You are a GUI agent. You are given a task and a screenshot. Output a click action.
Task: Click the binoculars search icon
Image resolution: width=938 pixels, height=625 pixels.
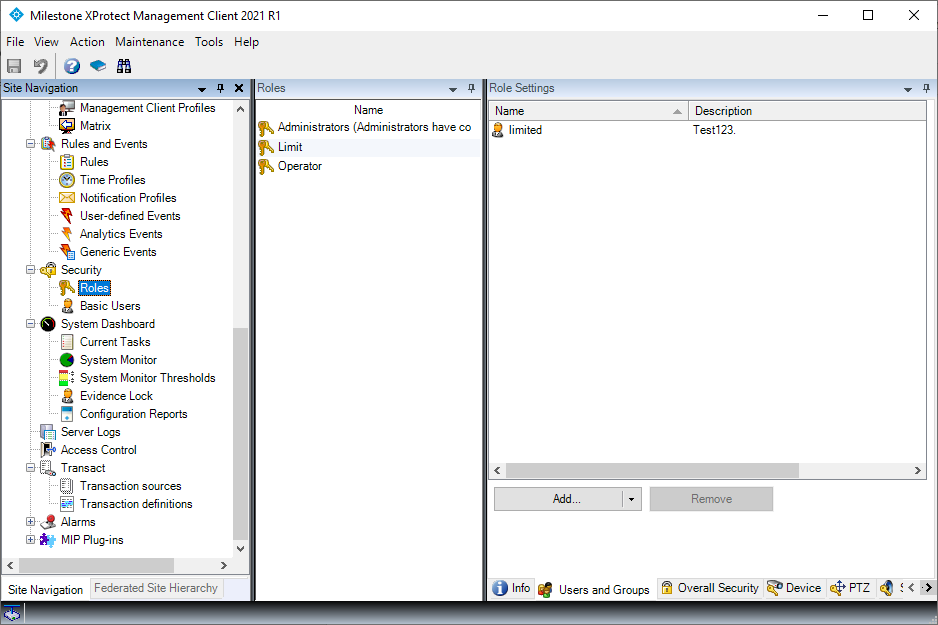point(123,65)
